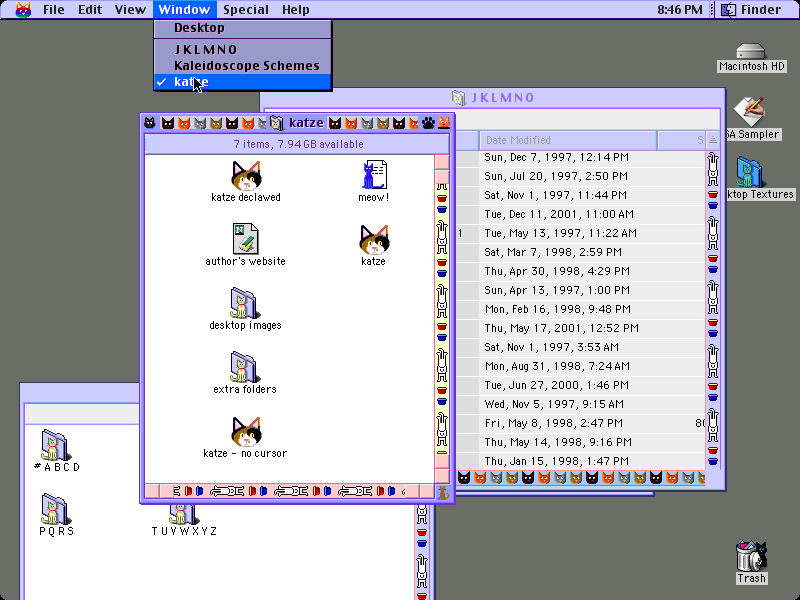Select the meow! document icon
Viewport: 800px width, 600px height.
(374, 175)
